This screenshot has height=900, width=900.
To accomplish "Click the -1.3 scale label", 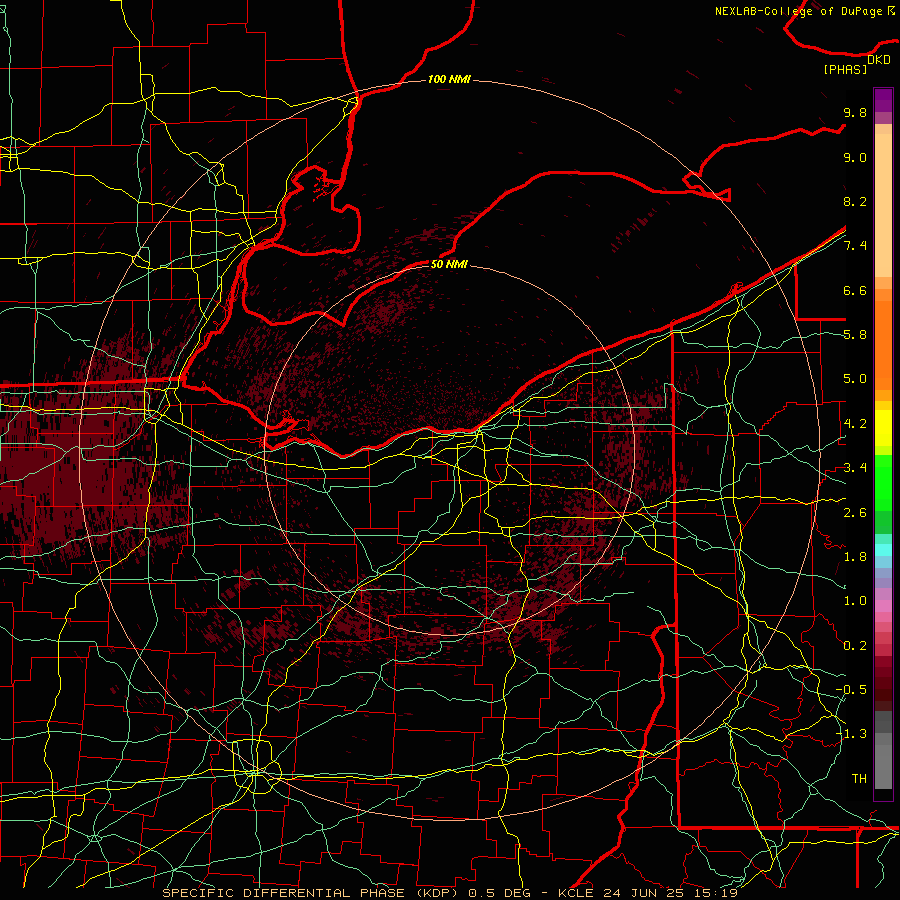I will [851, 734].
